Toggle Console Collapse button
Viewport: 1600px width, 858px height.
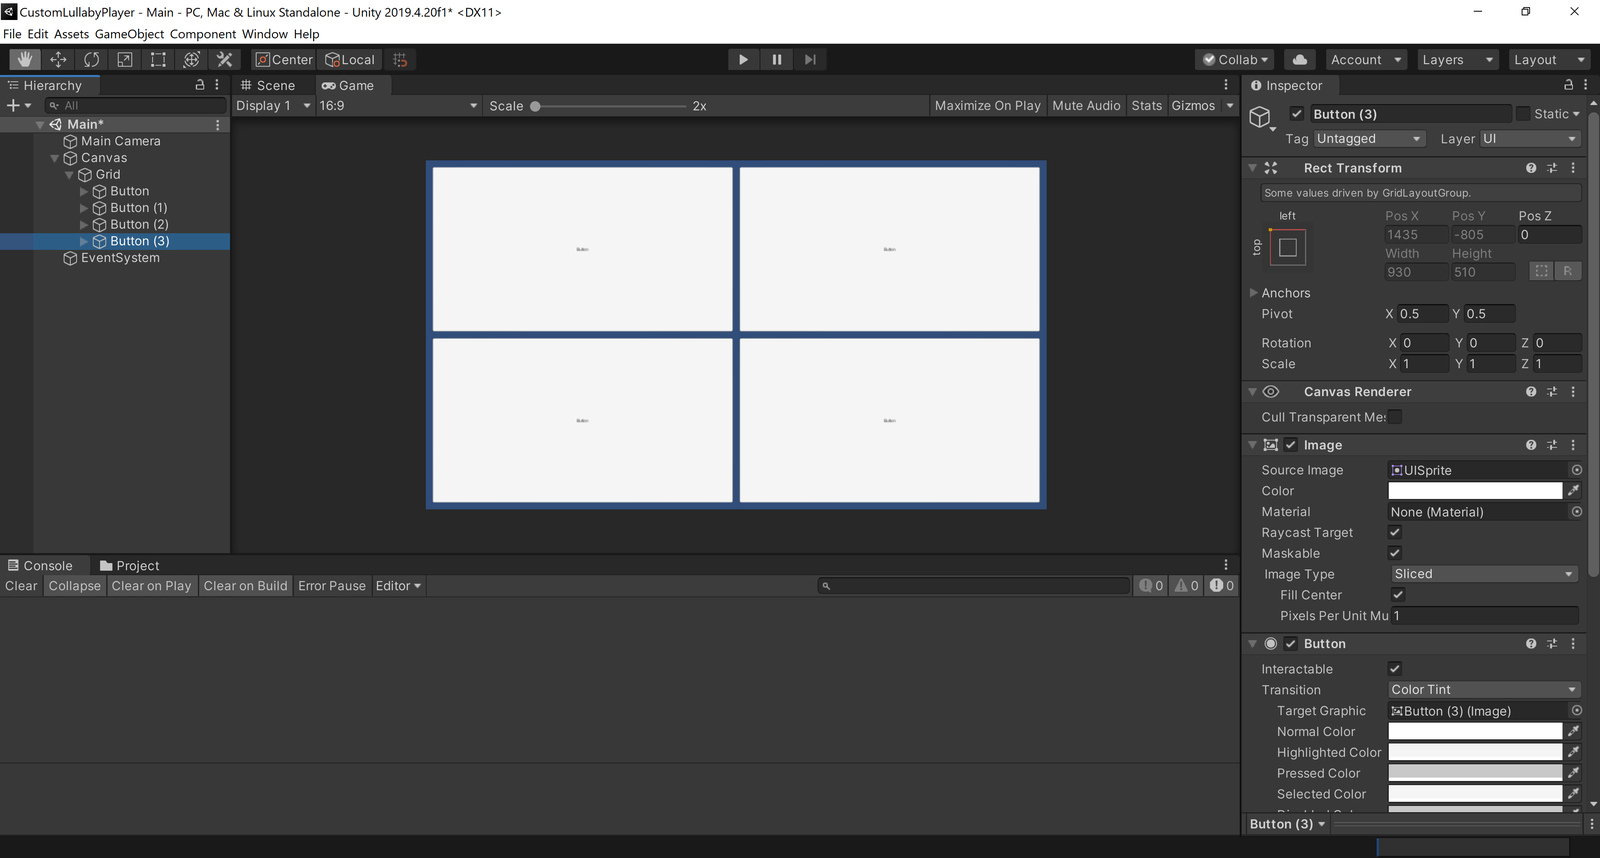(75, 586)
